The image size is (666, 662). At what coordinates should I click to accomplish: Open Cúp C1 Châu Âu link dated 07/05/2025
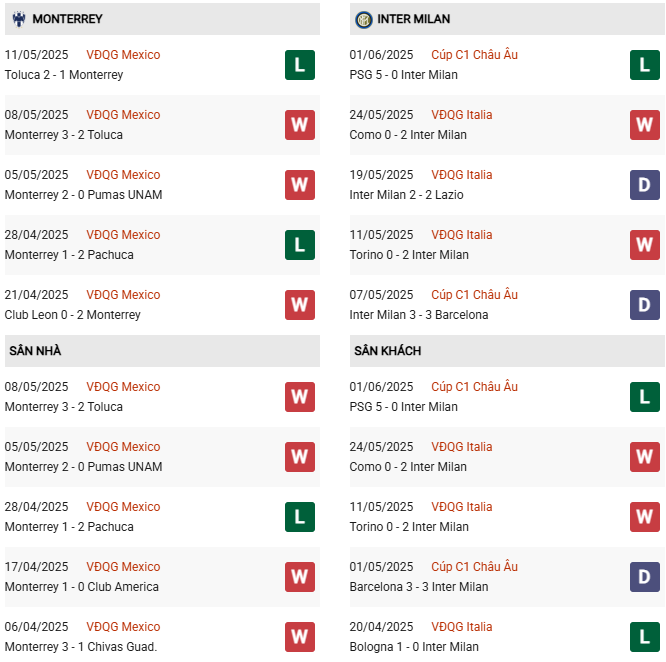[x=474, y=295]
